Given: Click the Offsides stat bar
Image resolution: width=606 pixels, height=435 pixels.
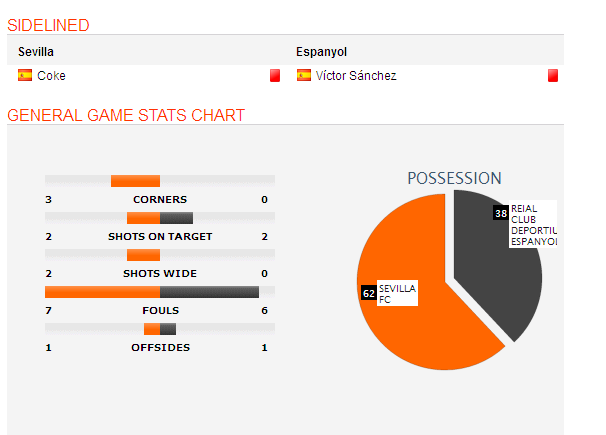Looking at the screenshot, I should point(160,329).
